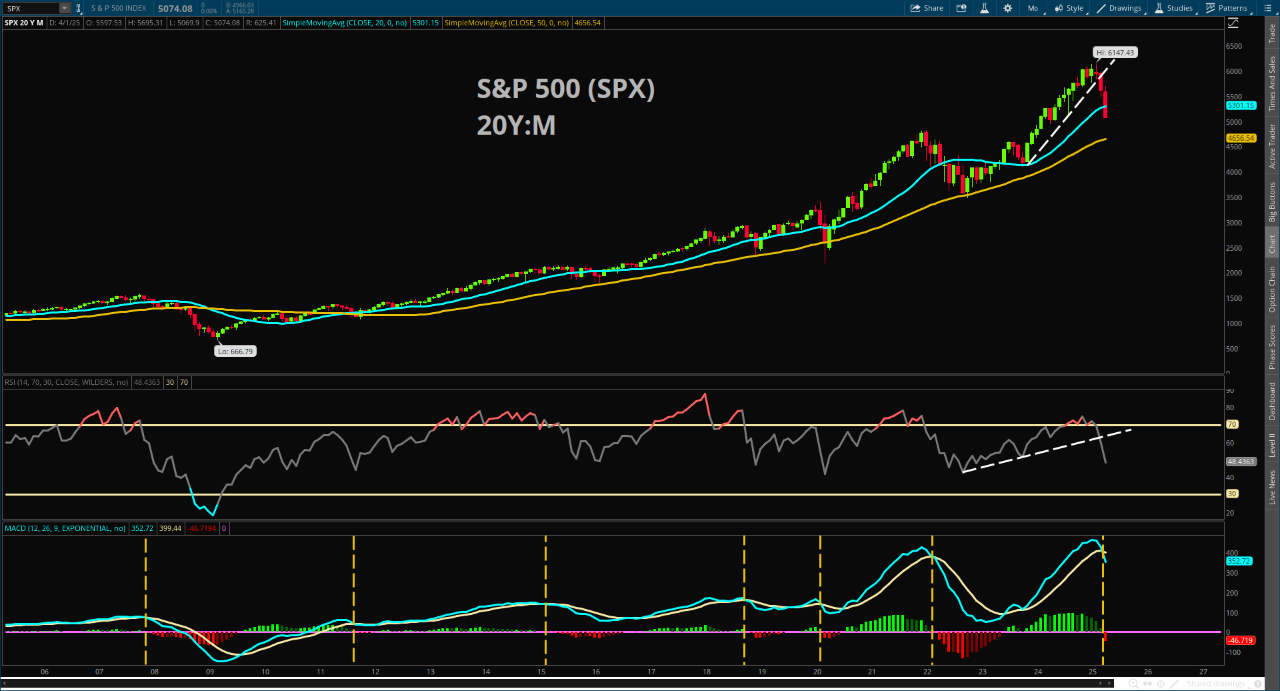This screenshot has width=1280, height=691.
Task: Open the Studies menu
Action: (1175, 8)
